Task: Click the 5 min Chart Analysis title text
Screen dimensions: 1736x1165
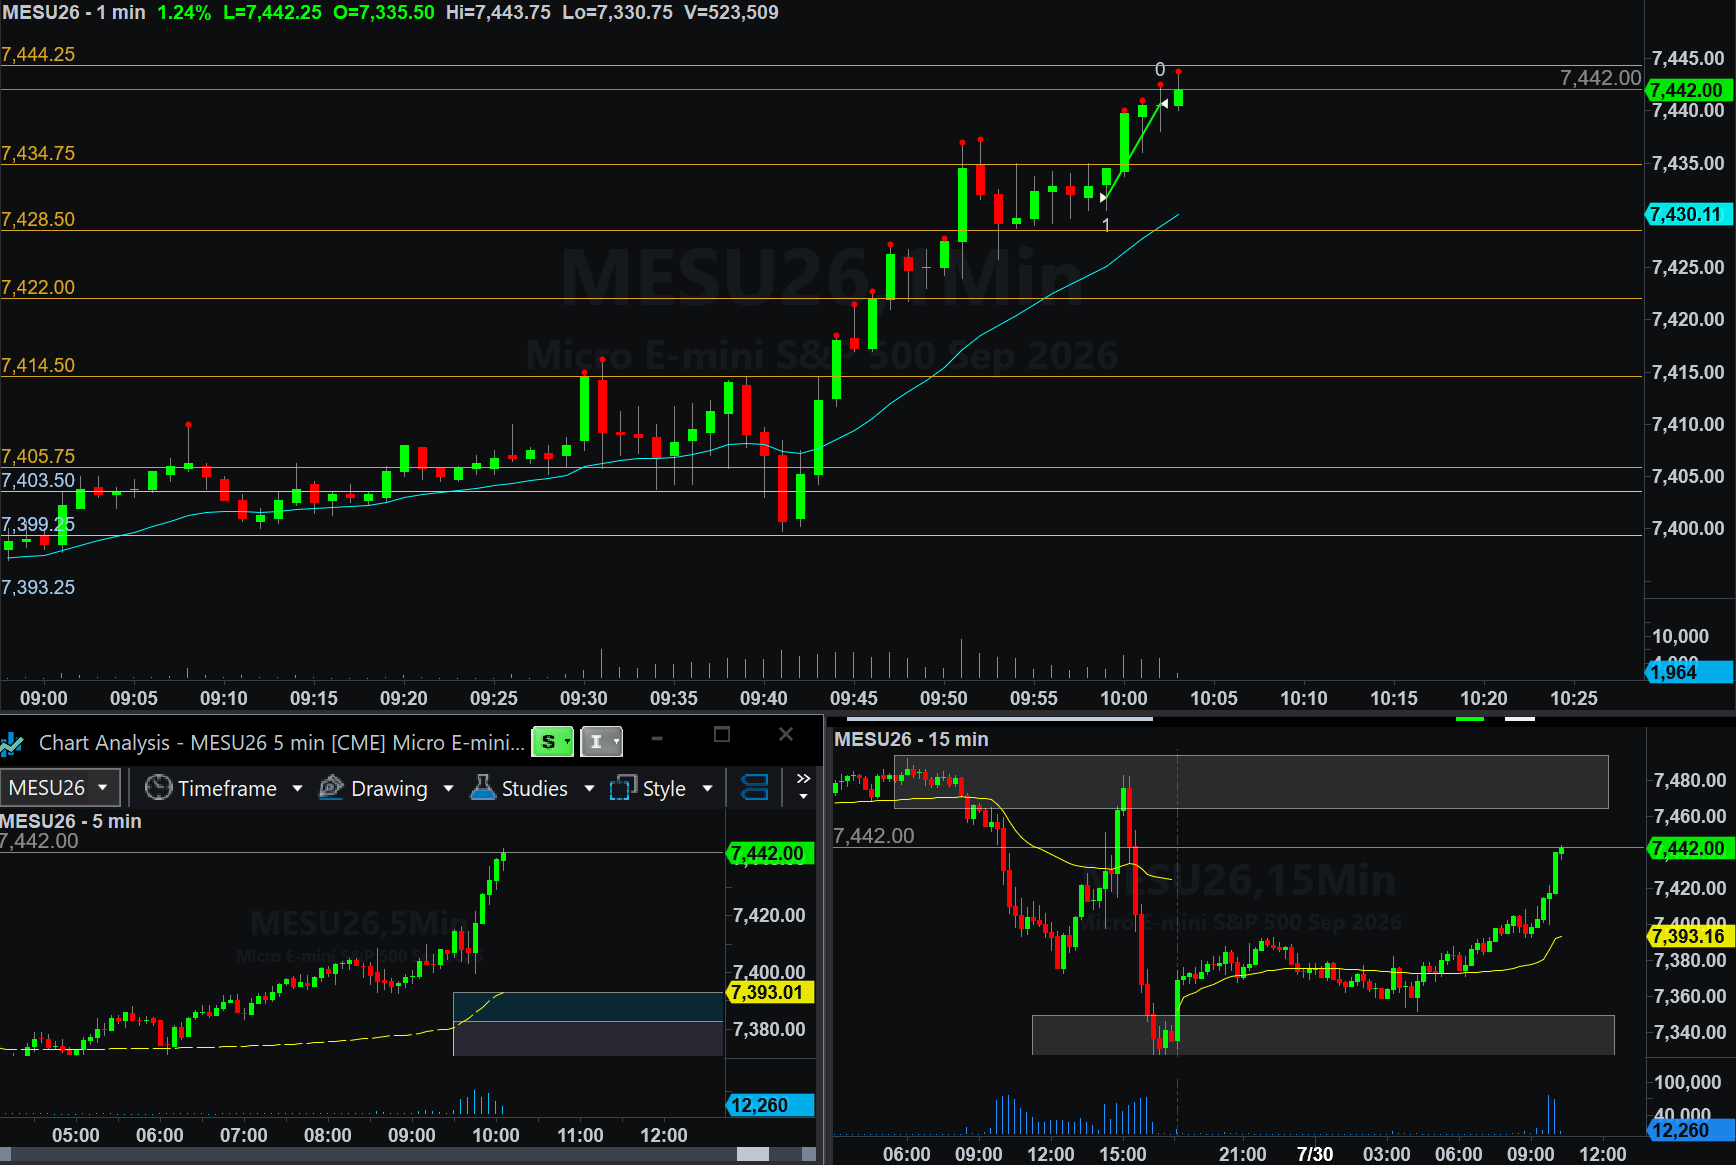Action: pyautogui.click(x=281, y=743)
